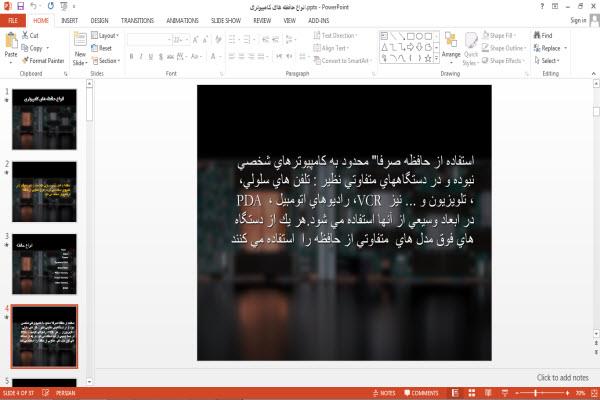The width and height of the screenshot is (600, 400).
Task: Increase the font size
Action: 196,39
